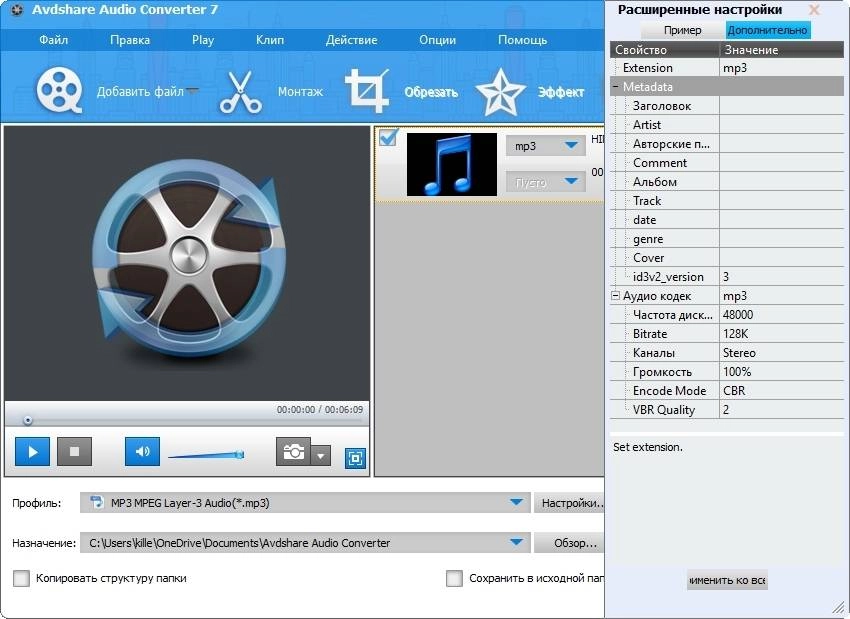Image resolution: width=850 pixels, height=619 pixels.
Task: Click the Значение column header
Action: click(x=782, y=49)
